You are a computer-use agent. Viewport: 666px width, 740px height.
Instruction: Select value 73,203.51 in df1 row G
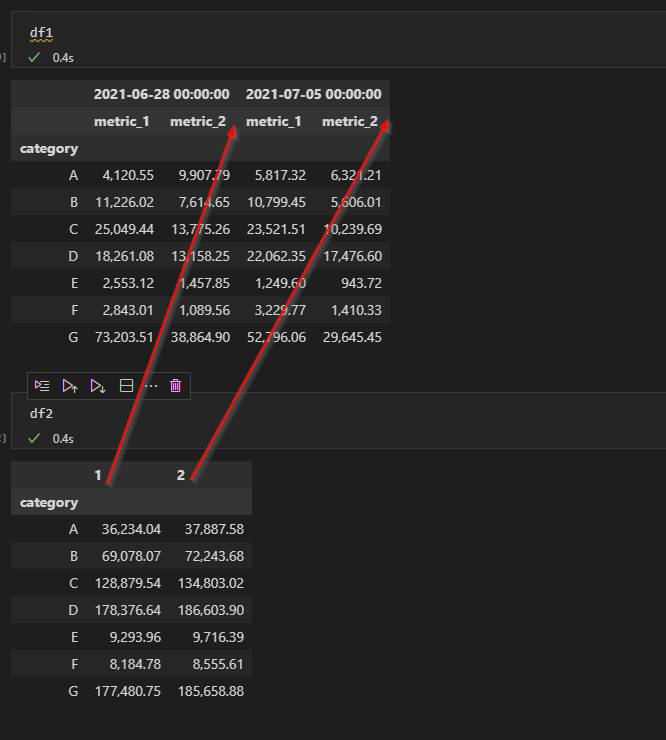tap(124, 337)
